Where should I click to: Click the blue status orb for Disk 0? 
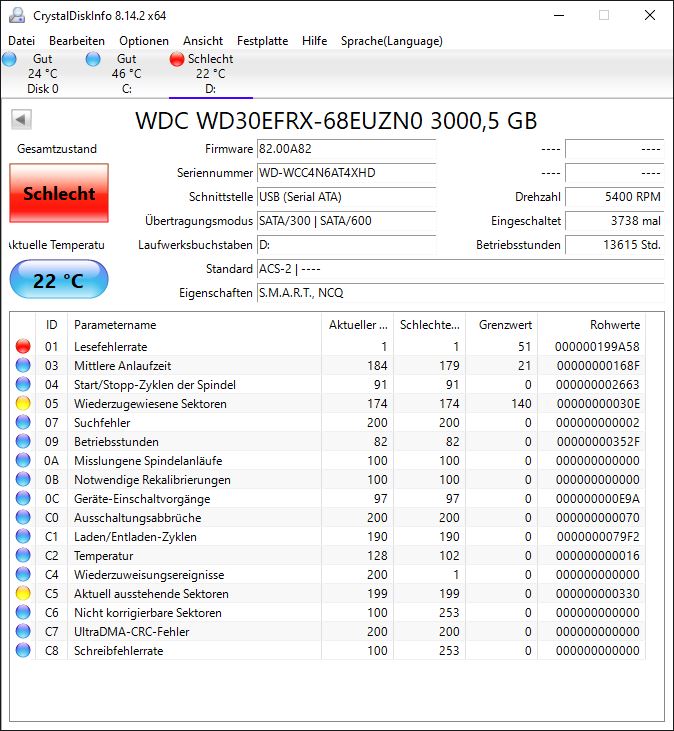9,59
